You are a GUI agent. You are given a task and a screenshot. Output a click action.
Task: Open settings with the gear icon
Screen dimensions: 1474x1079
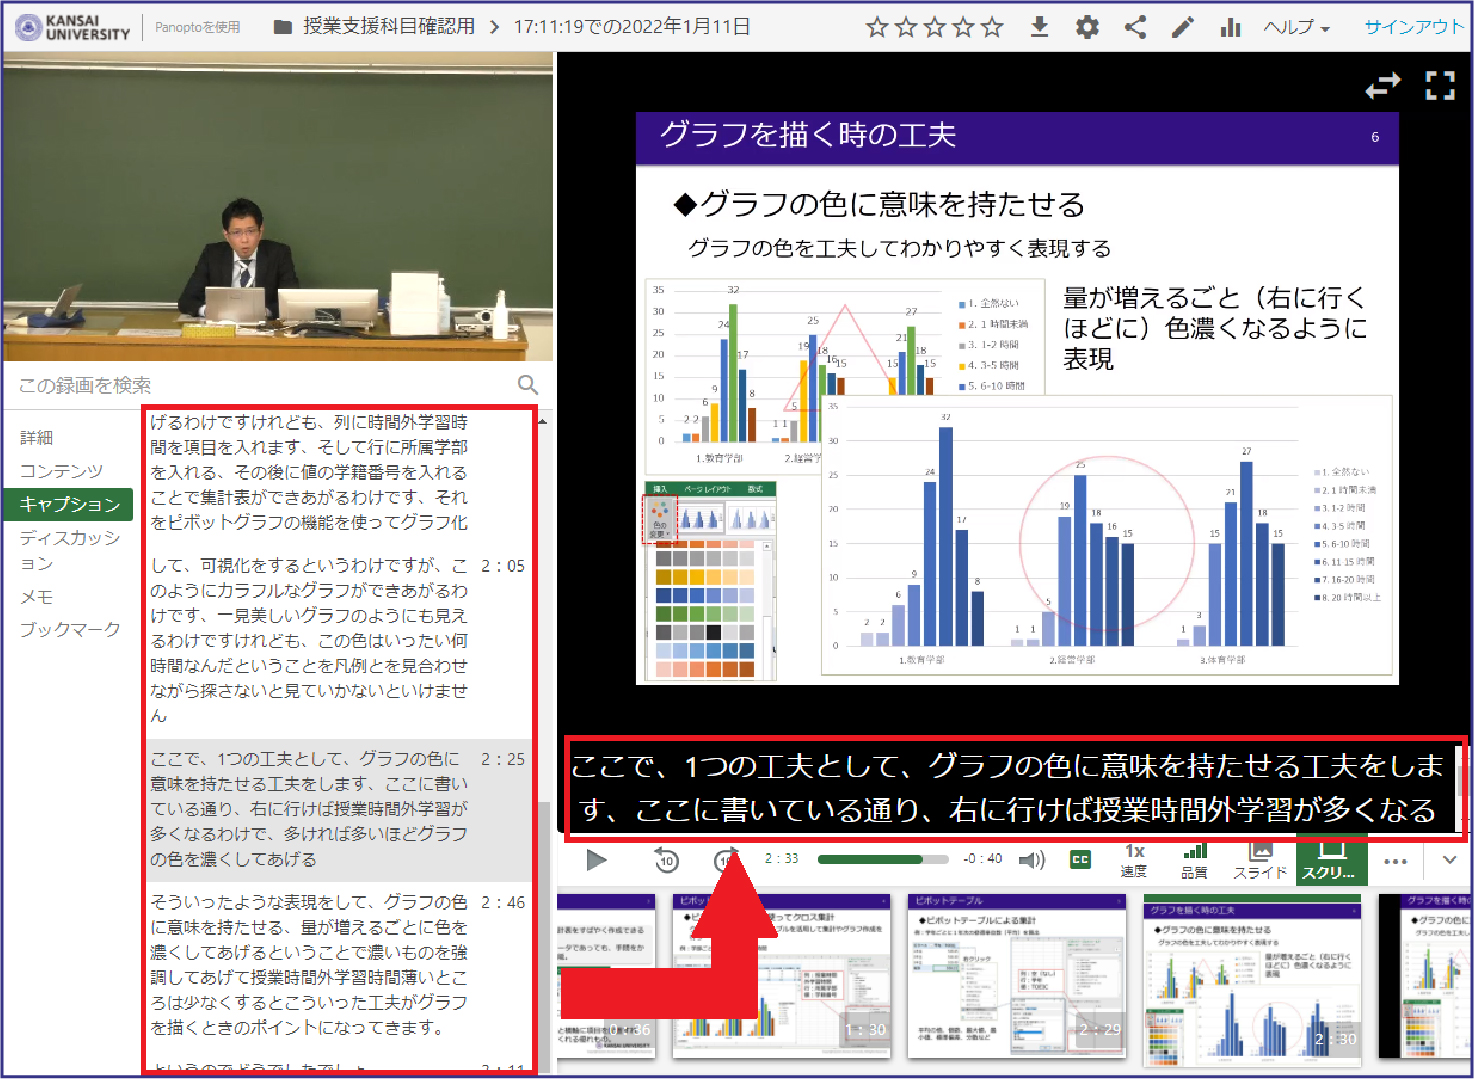(1087, 27)
